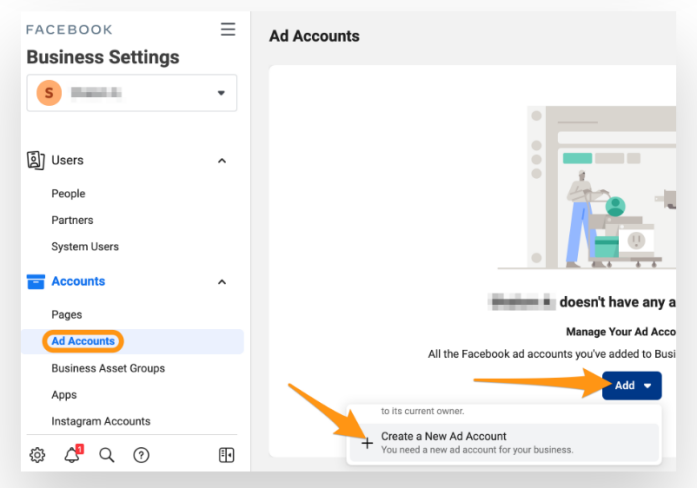Image resolution: width=697 pixels, height=489 pixels.
Task: Click the plus icon beside Create a New Ad Account
Action: [x=367, y=443]
